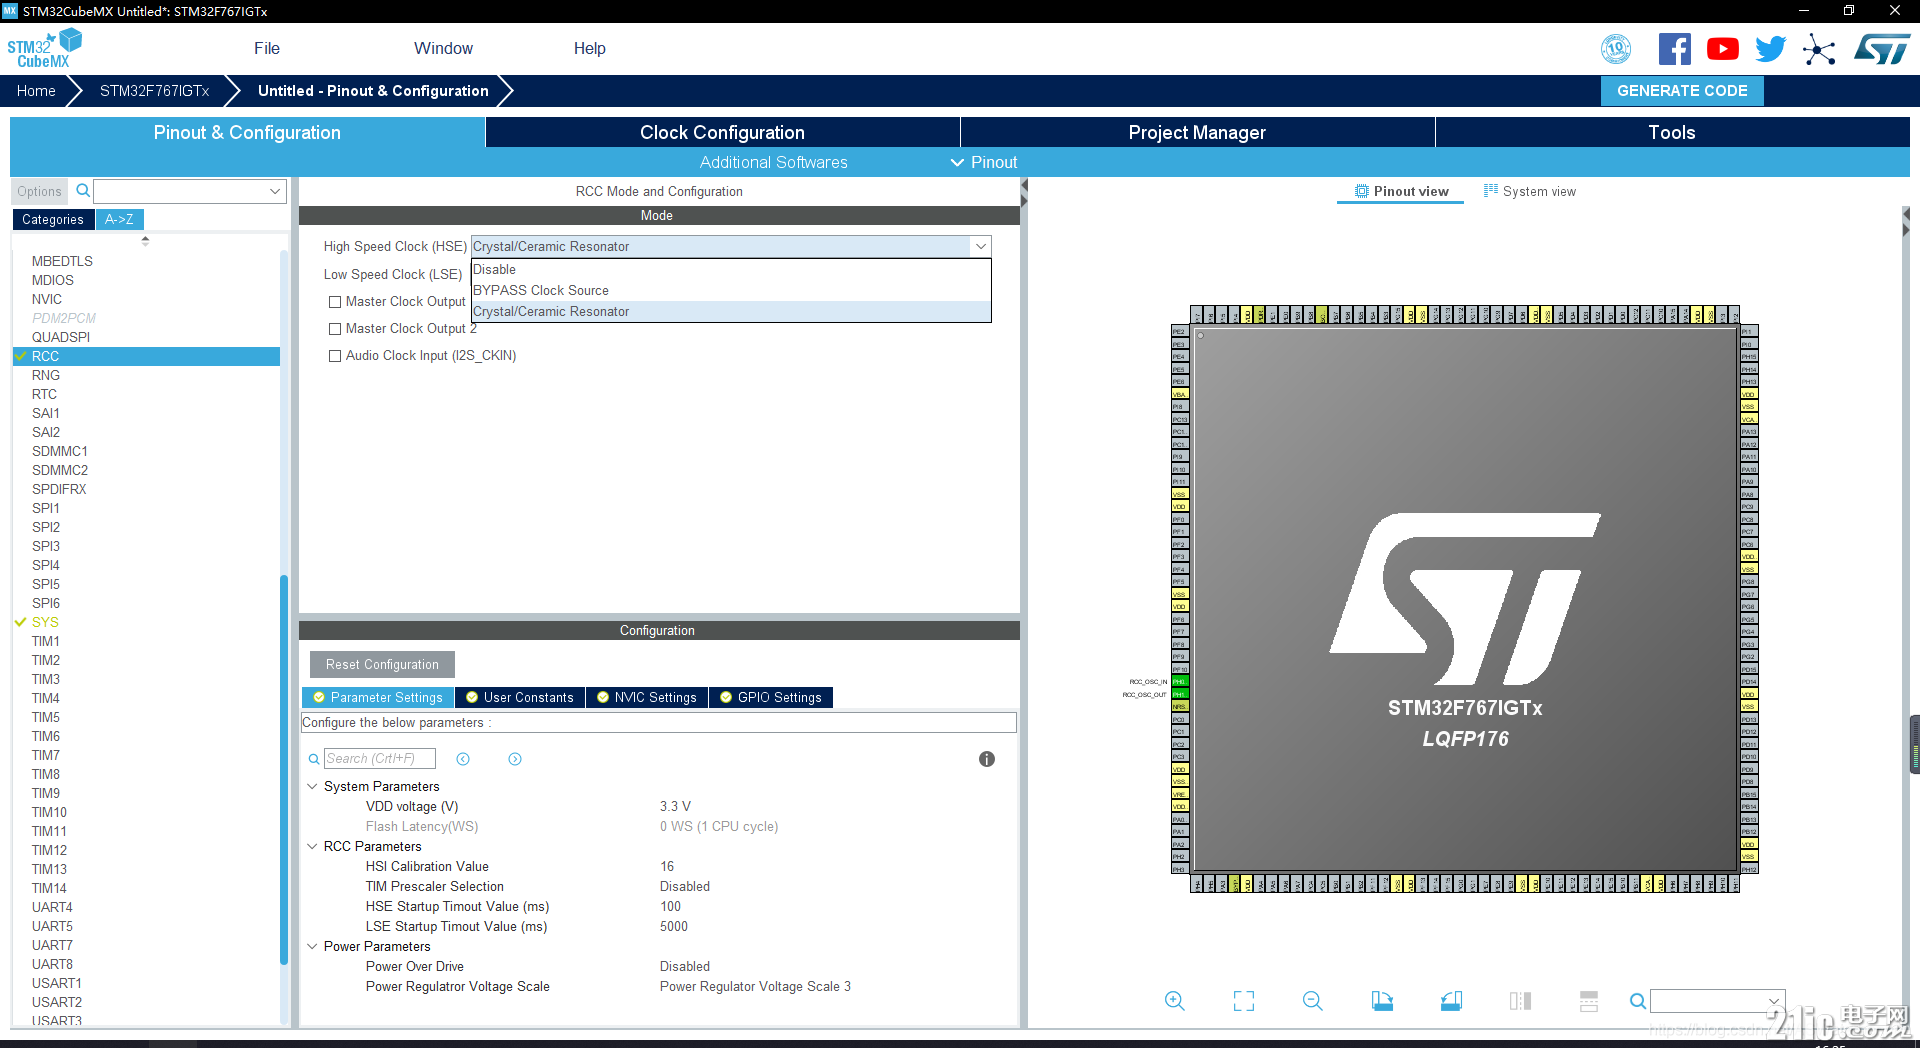
Task: Rotate chip view counter-clockwise
Action: pyautogui.click(x=1451, y=1001)
